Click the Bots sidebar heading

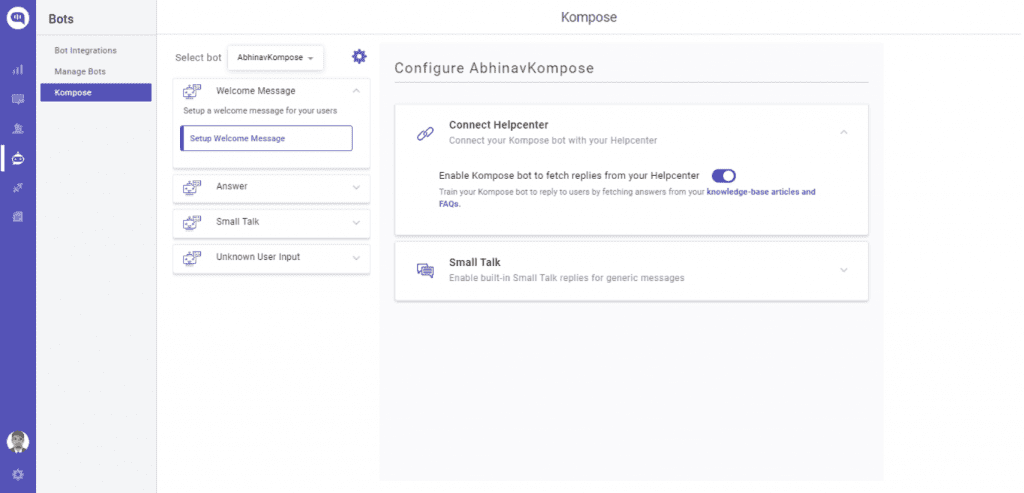coord(61,20)
